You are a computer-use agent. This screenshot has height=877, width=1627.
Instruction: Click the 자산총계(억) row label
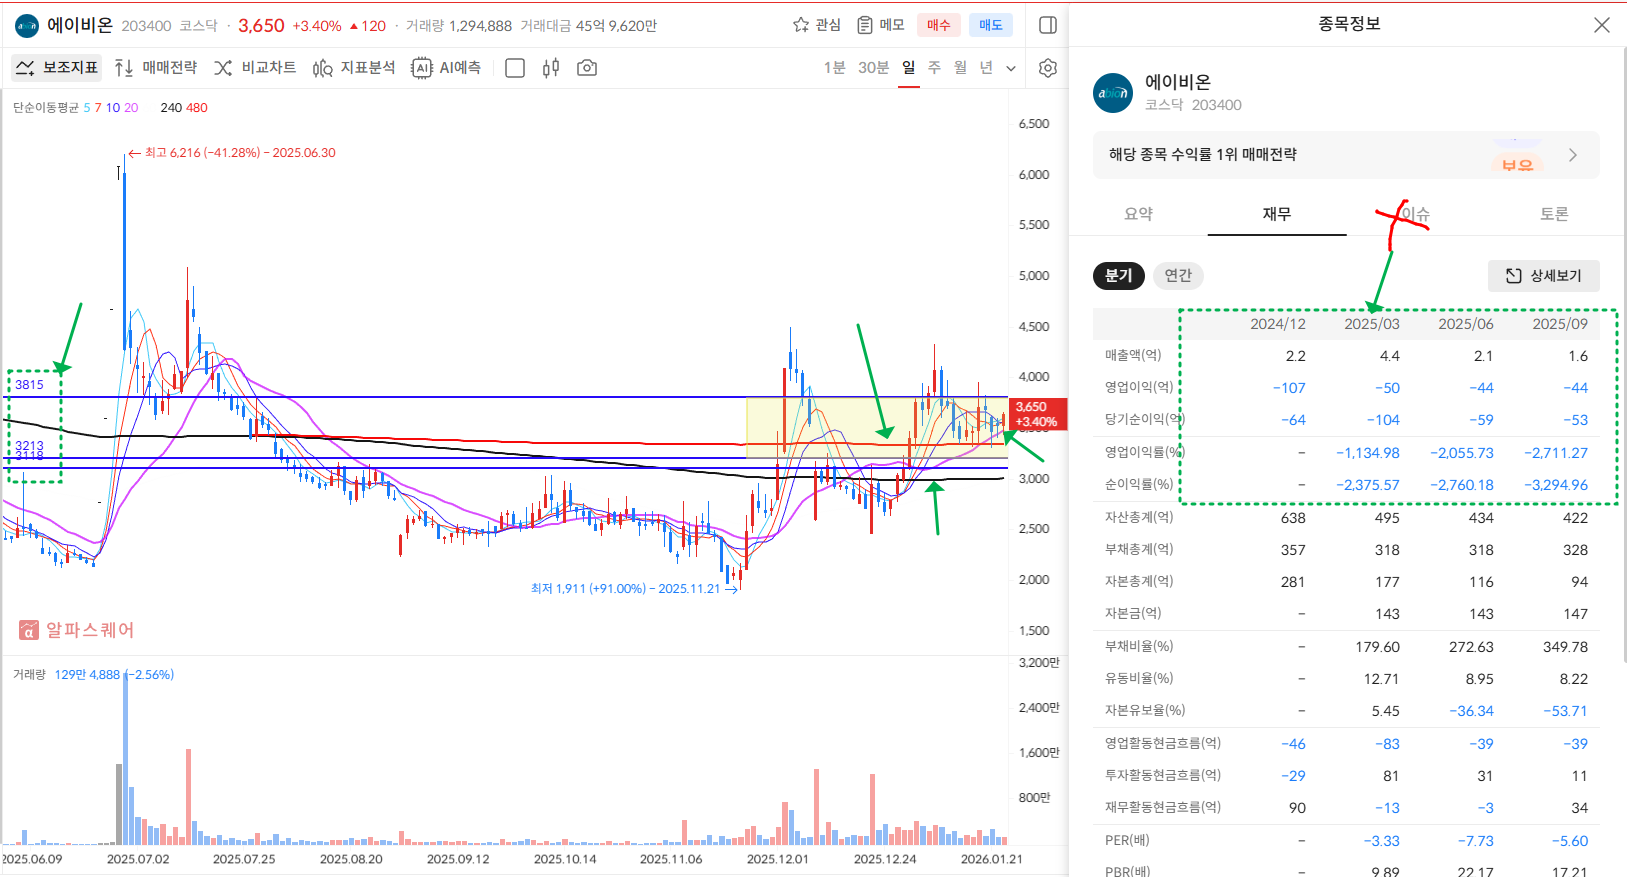pyautogui.click(x=1139, y=517)
